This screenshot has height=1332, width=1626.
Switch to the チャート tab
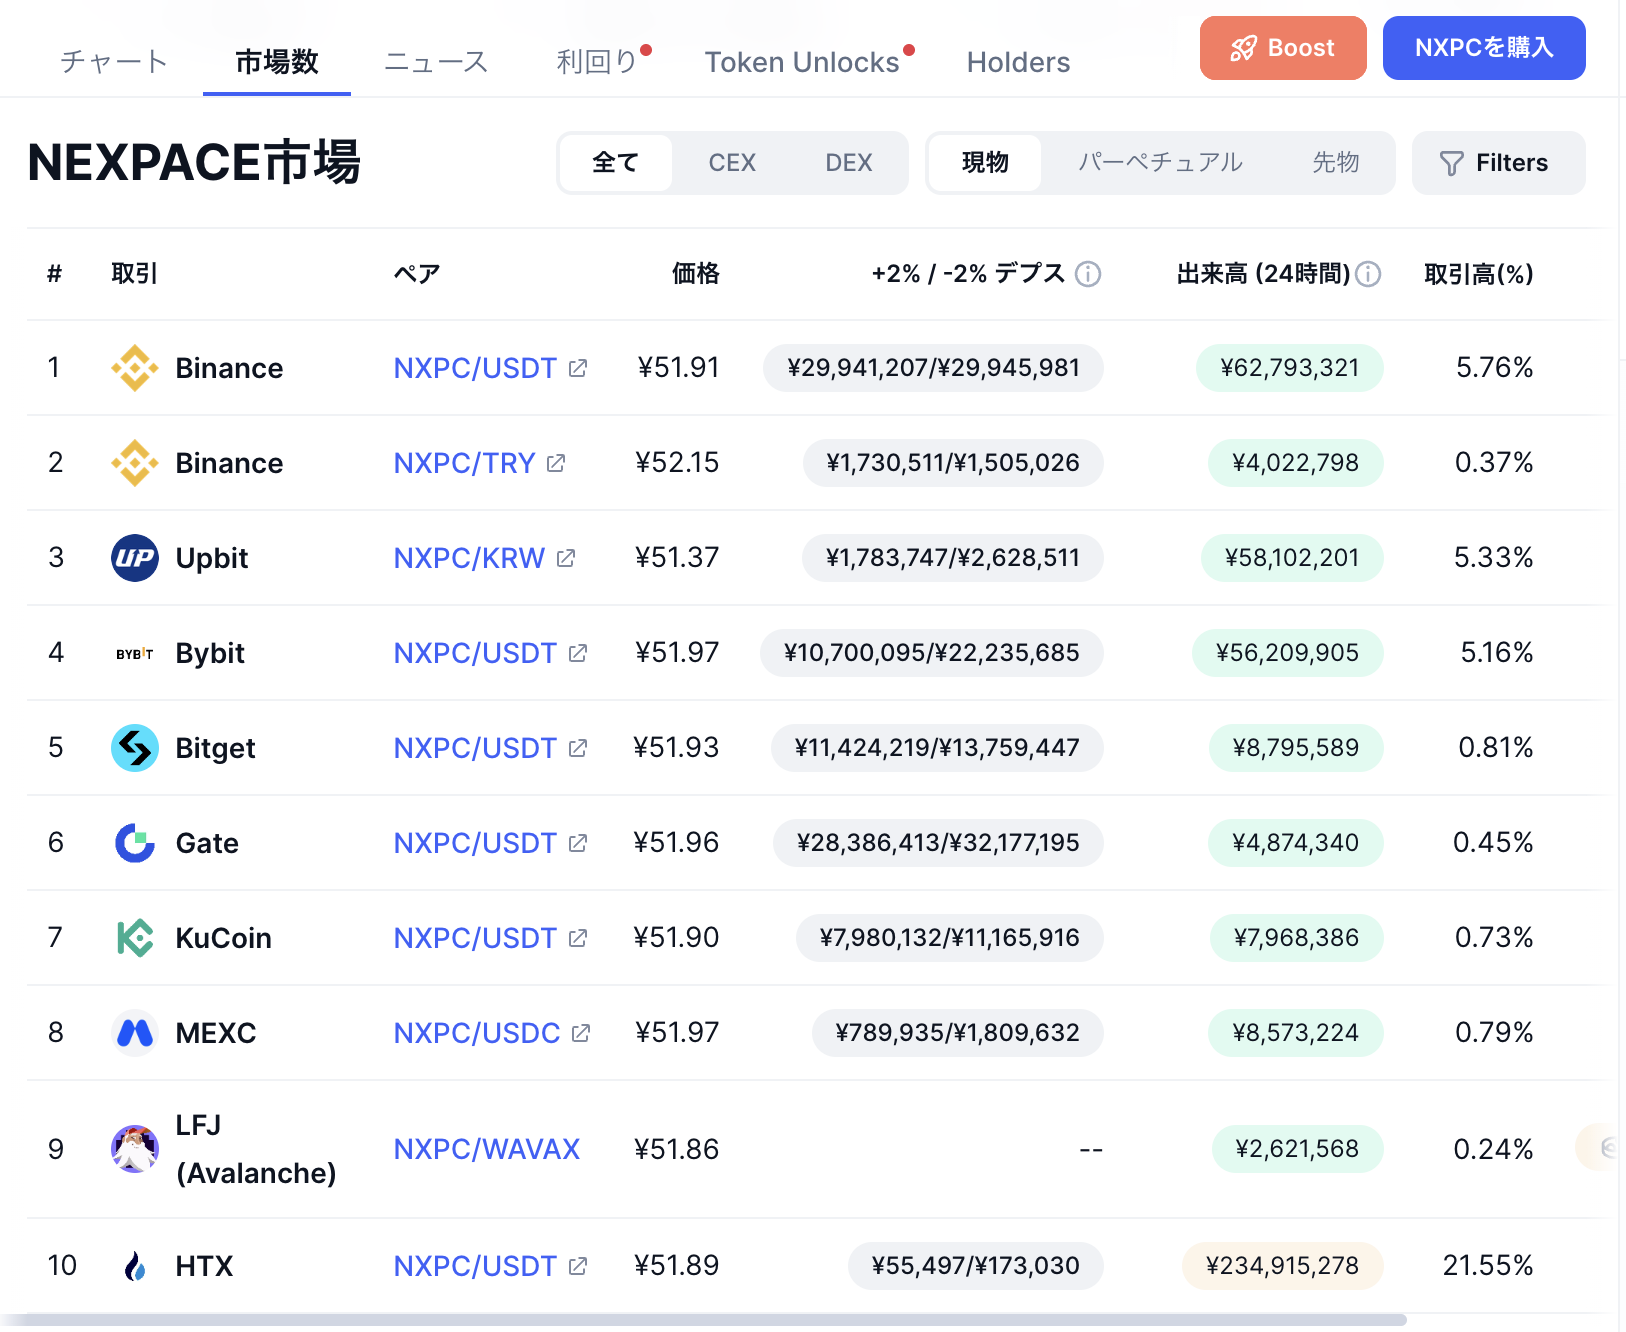coord(113,62)
